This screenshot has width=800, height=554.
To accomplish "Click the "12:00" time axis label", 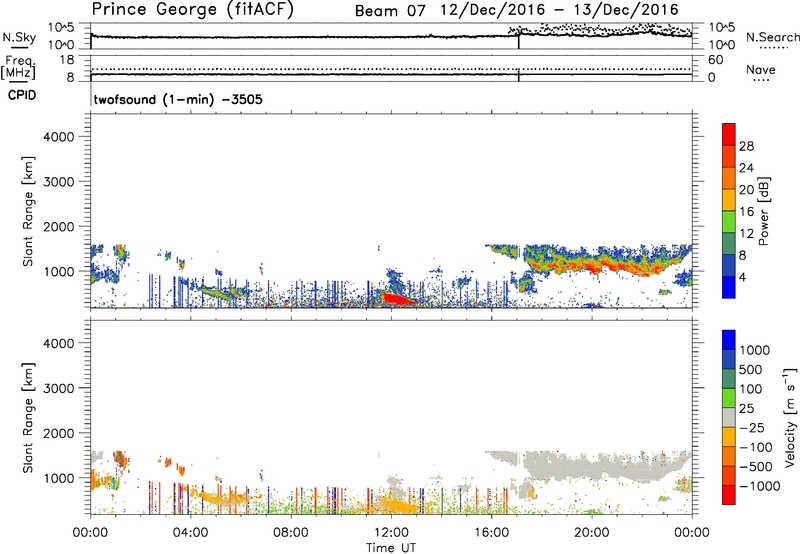I will coord(391,533).
